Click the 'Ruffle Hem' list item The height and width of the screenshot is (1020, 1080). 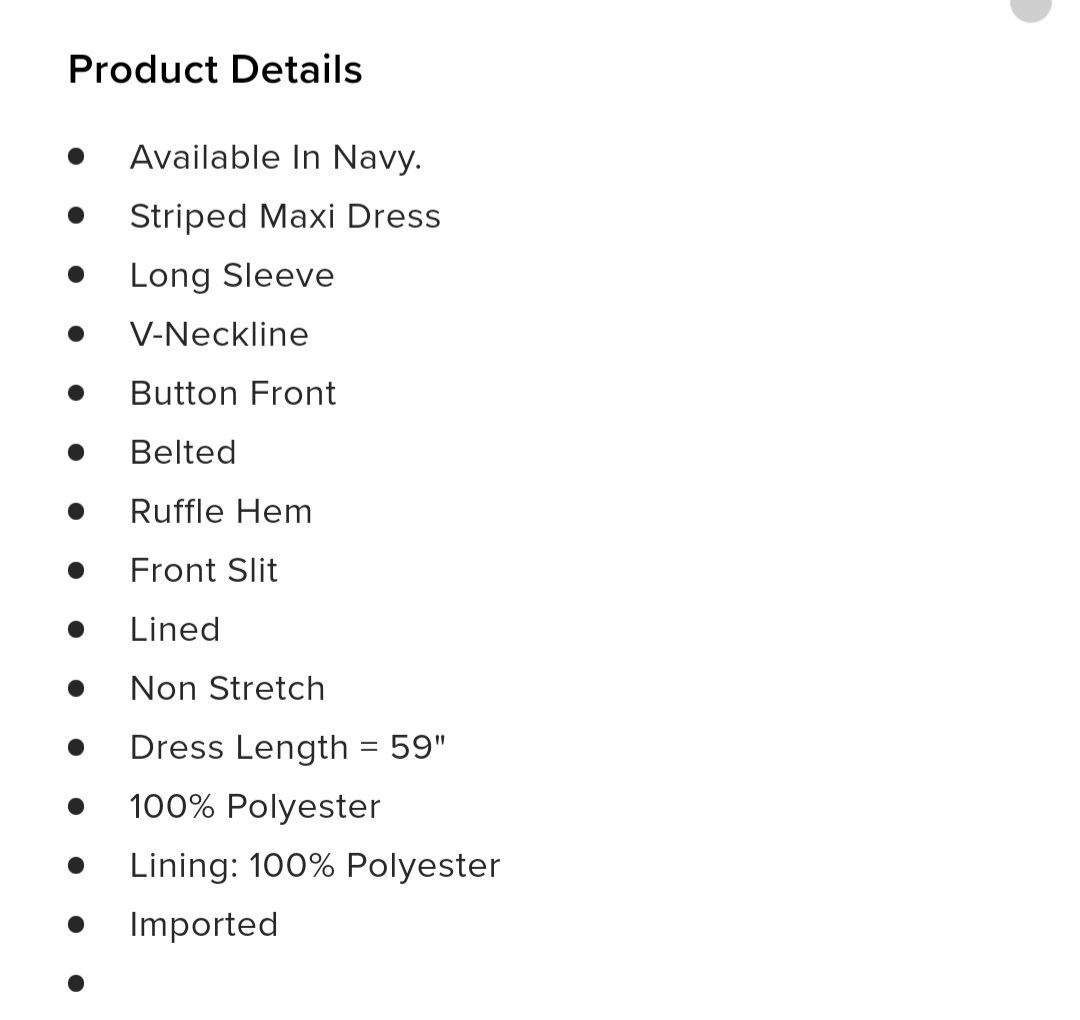pos(221,512)
